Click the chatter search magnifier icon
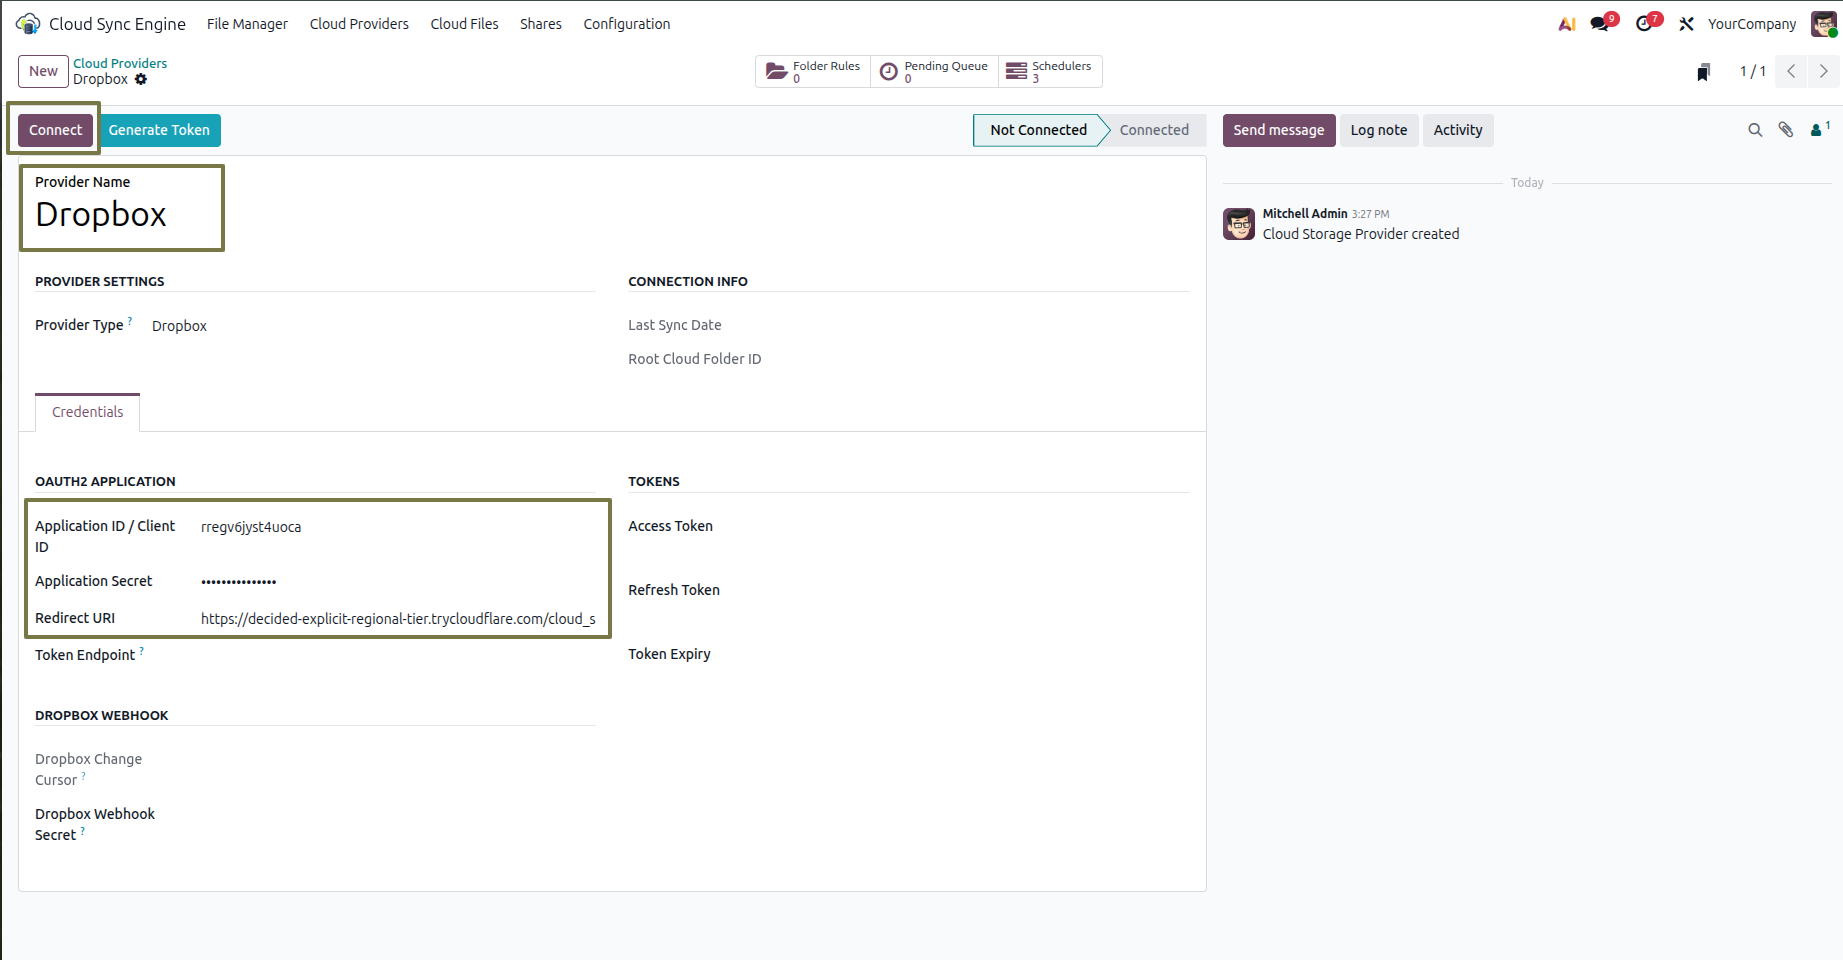The width and height of the screenshot is (1843, 960). coord(1755,130)
